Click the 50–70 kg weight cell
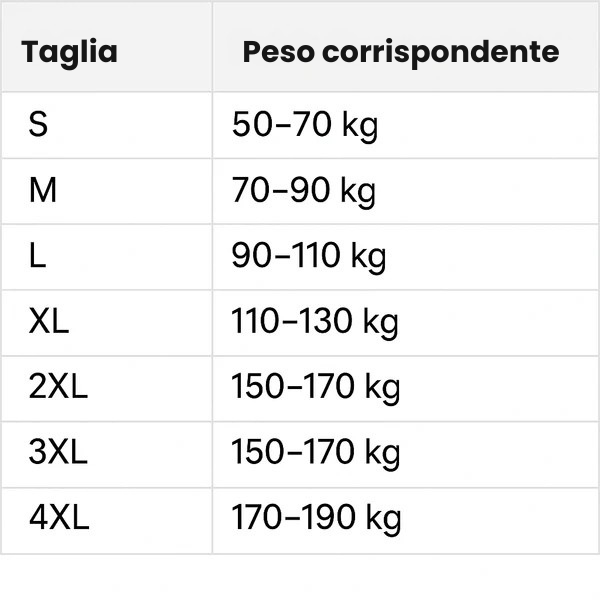 coord(304,125)
